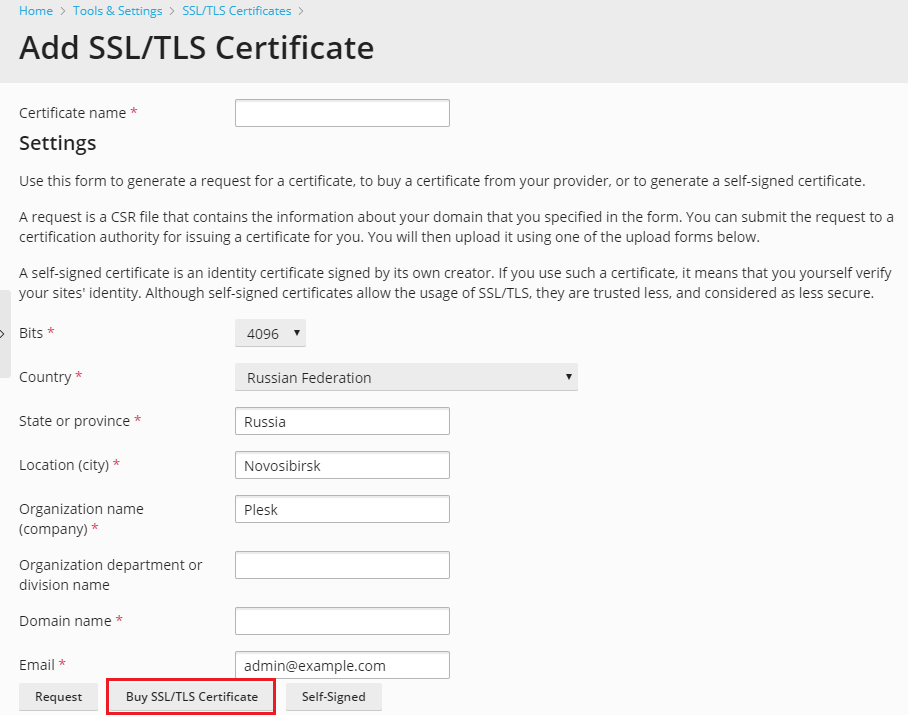Open the Country dropdown list
This screenshot has height=715, width=908.
coord(406,378)
